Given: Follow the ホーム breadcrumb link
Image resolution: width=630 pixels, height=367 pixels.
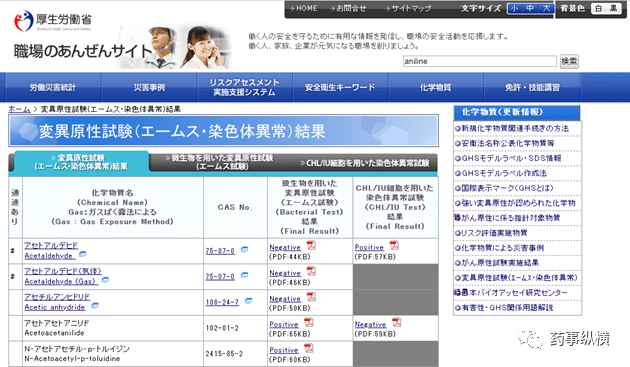Looking at the screenshot, I should click(19, 109).
